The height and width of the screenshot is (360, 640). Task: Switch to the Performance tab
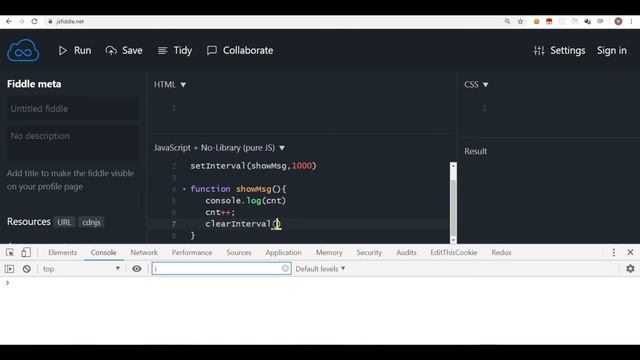[x=192, y=252]
